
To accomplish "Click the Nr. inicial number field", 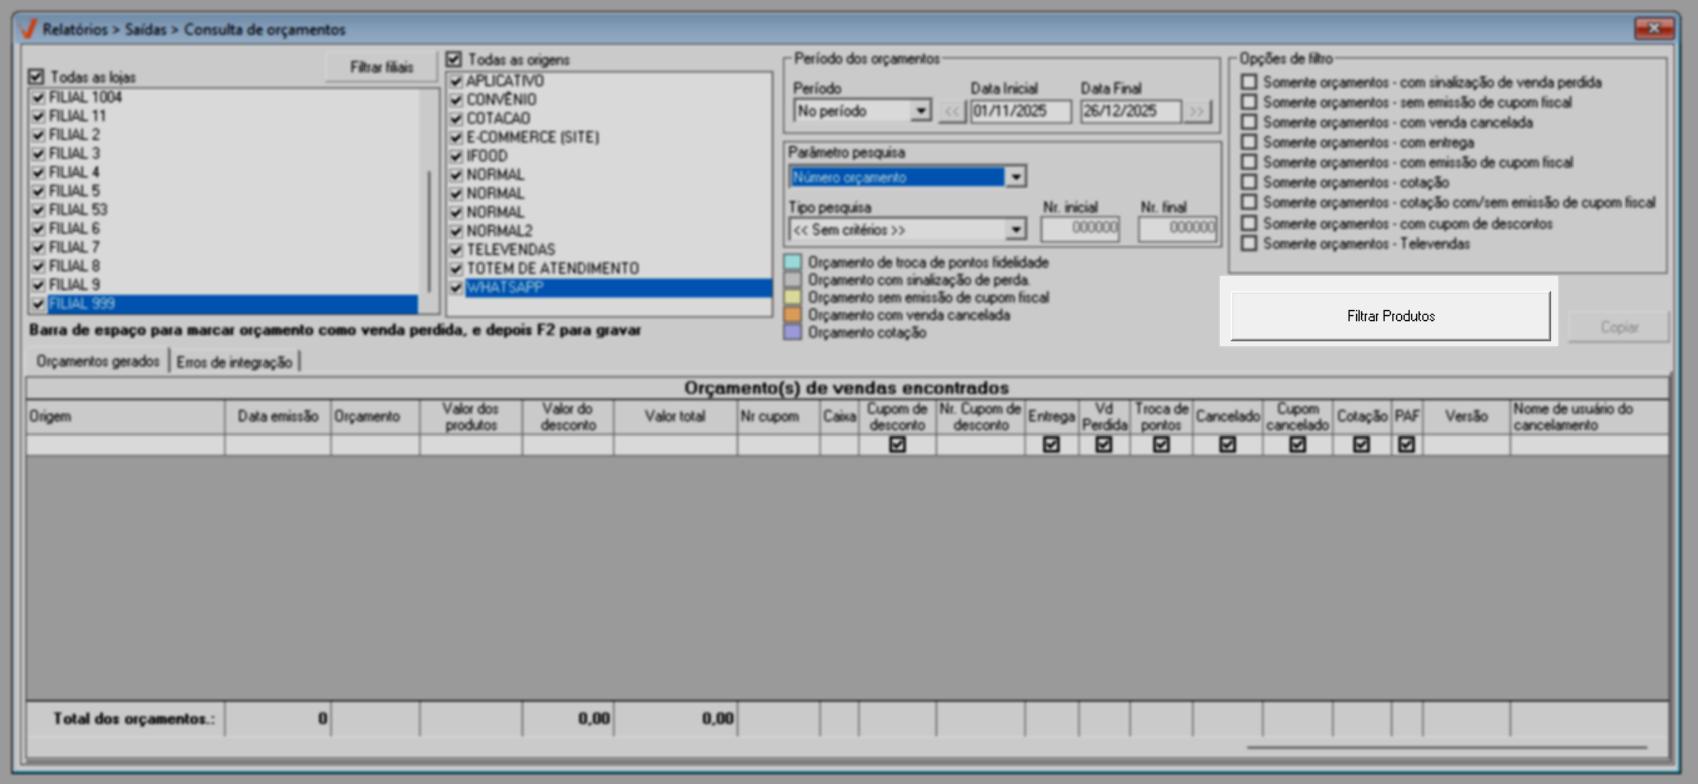I will pyautogui.click(x=1080, y=229).
